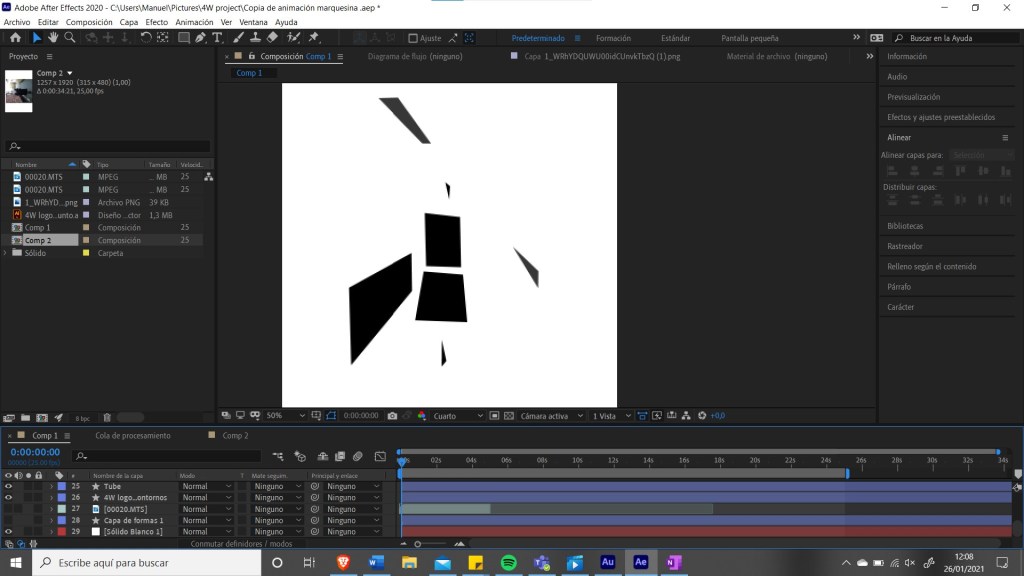Click the red label swatch of layer 29
Viewport: 1024px width, 576px height.
[x=60, y=532]
